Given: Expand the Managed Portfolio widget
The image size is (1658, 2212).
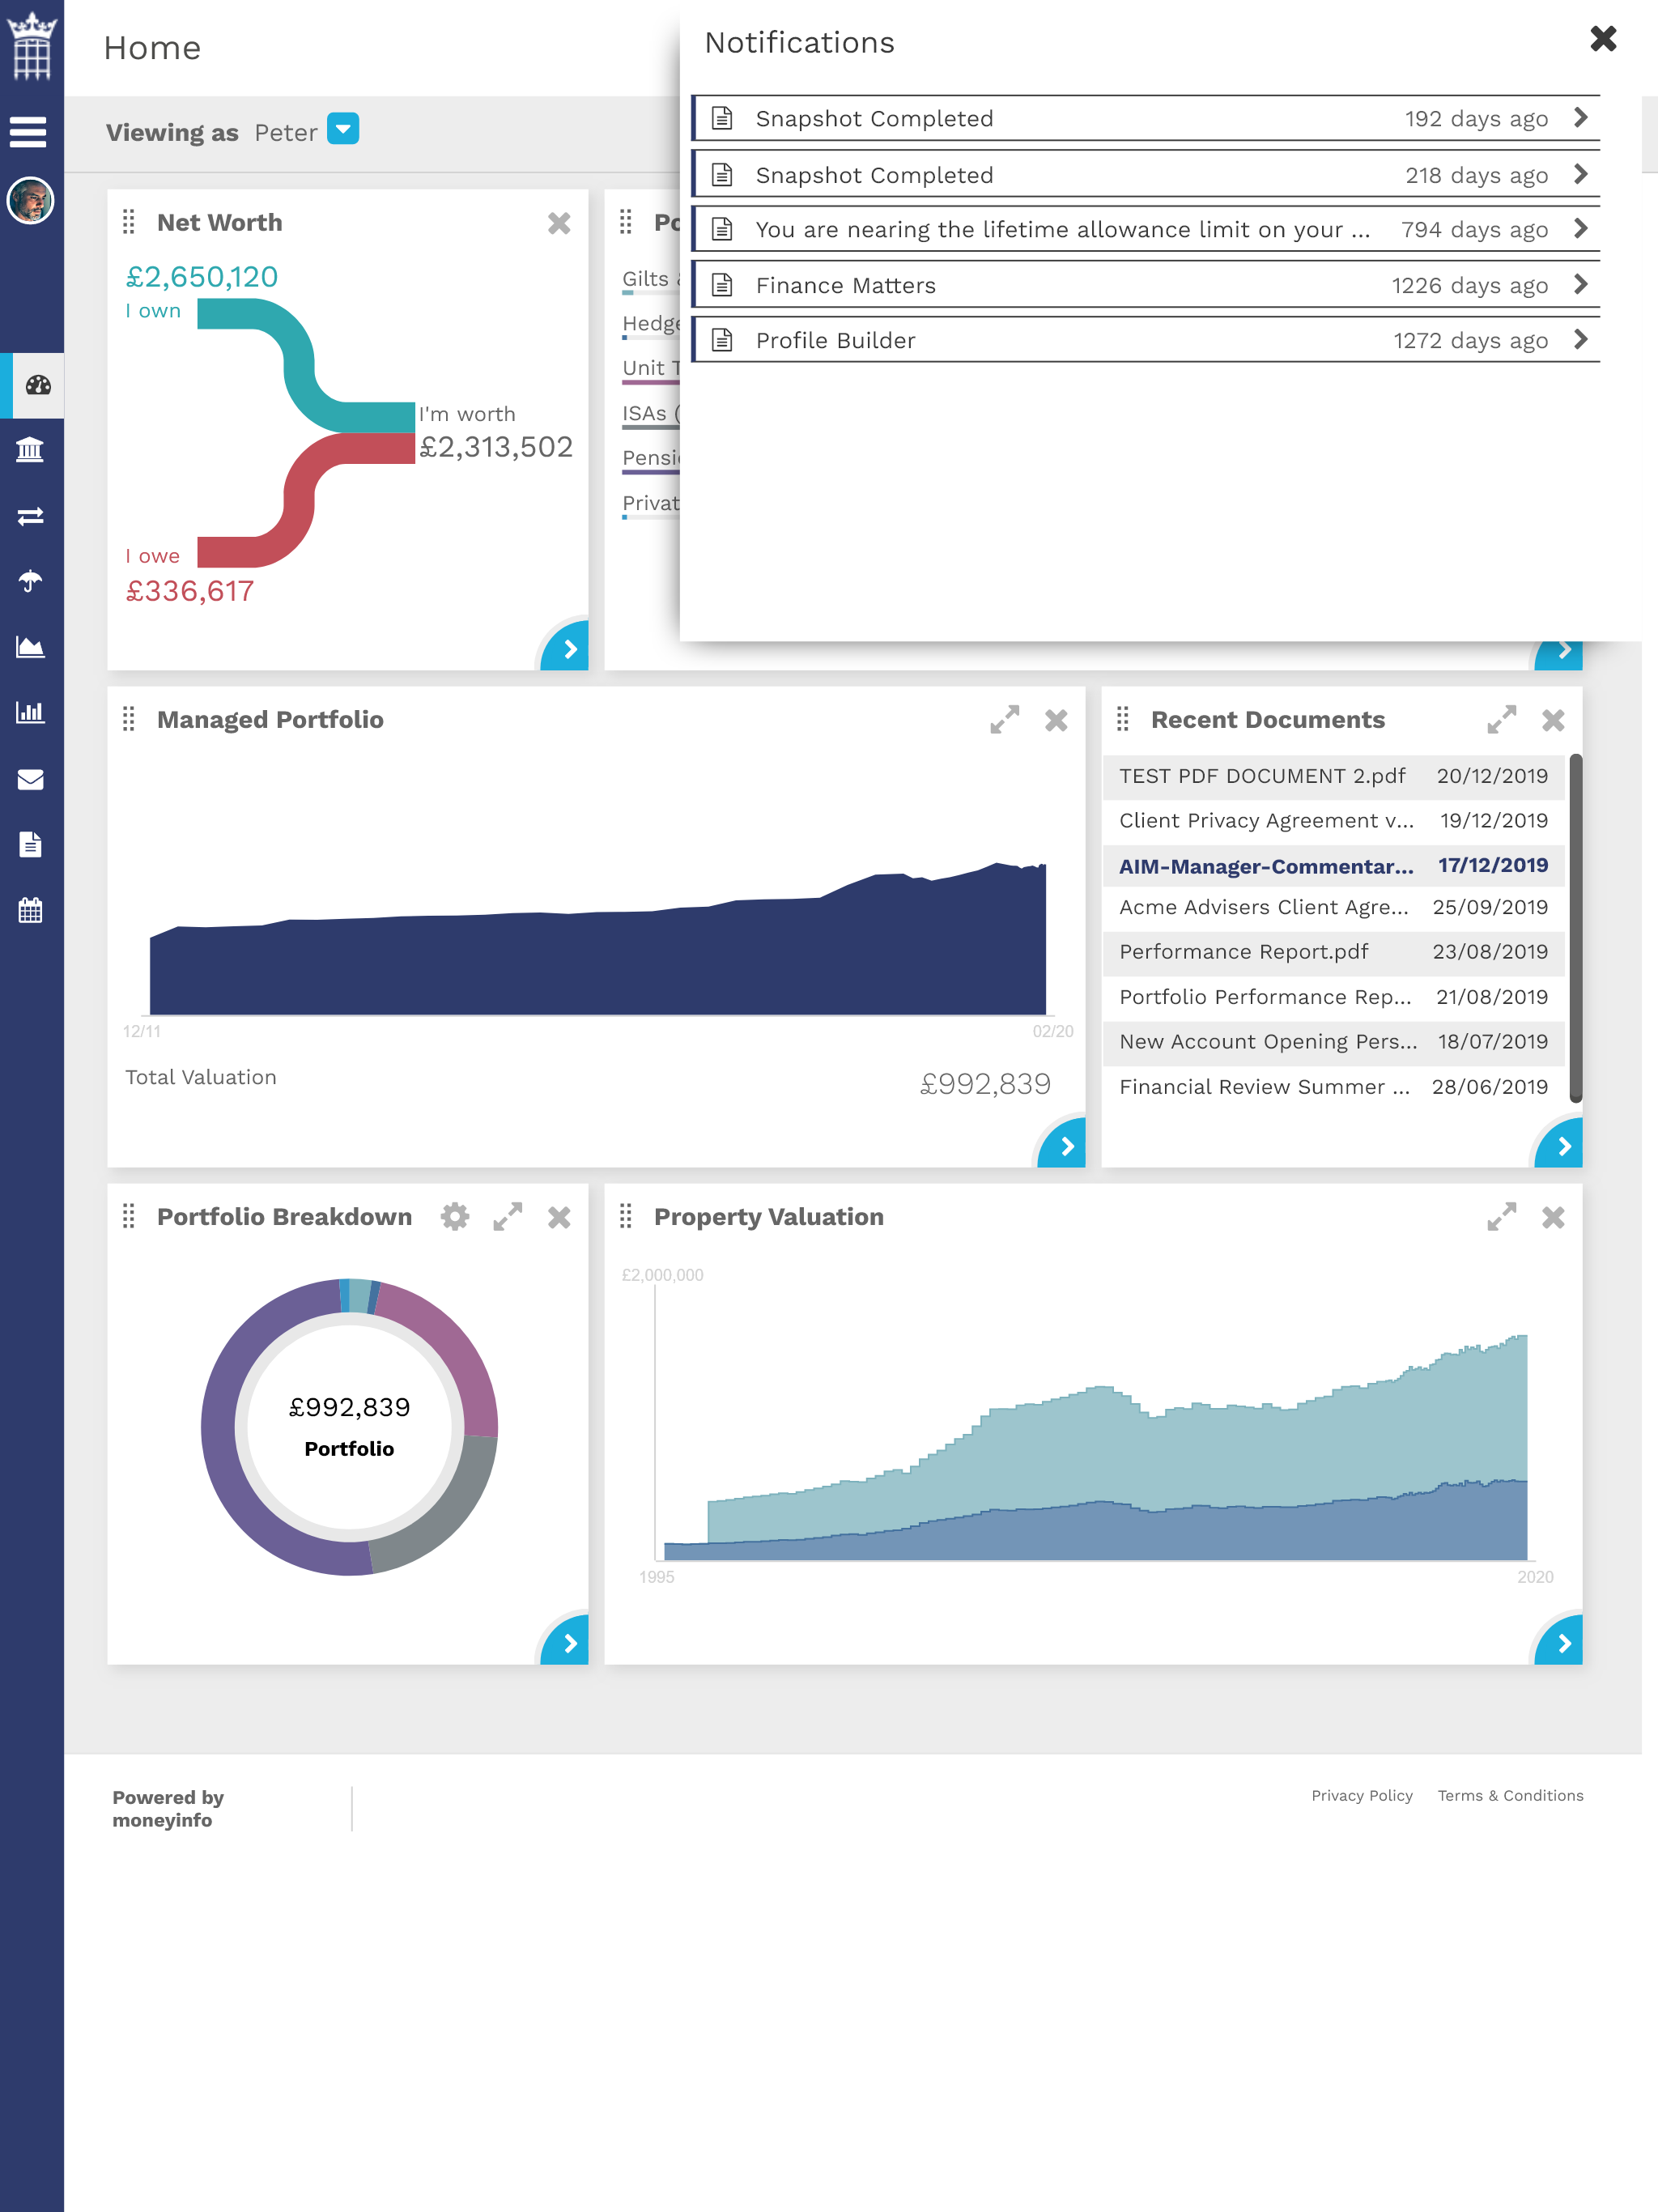Looking at the screenshot, I should [x=1005, y=720].
